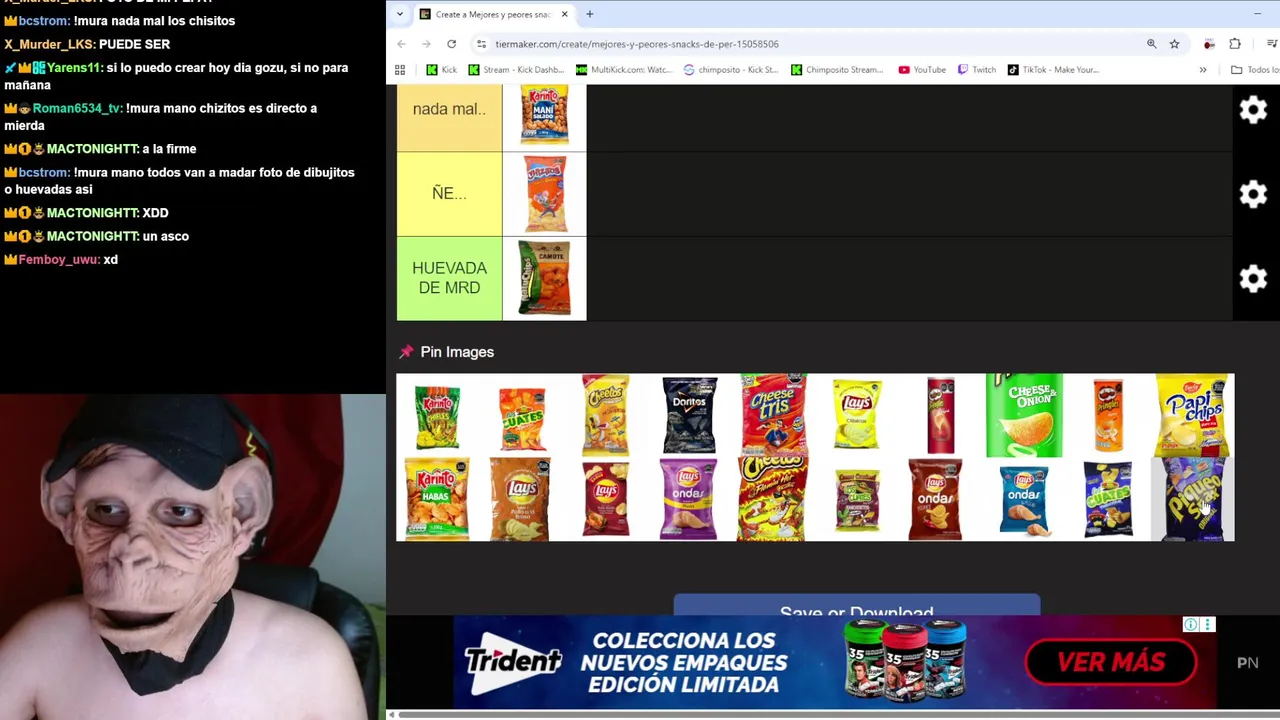Click username Femboy_uwu in chat
Screen dimensions: 1280x720
click(58, 260)
